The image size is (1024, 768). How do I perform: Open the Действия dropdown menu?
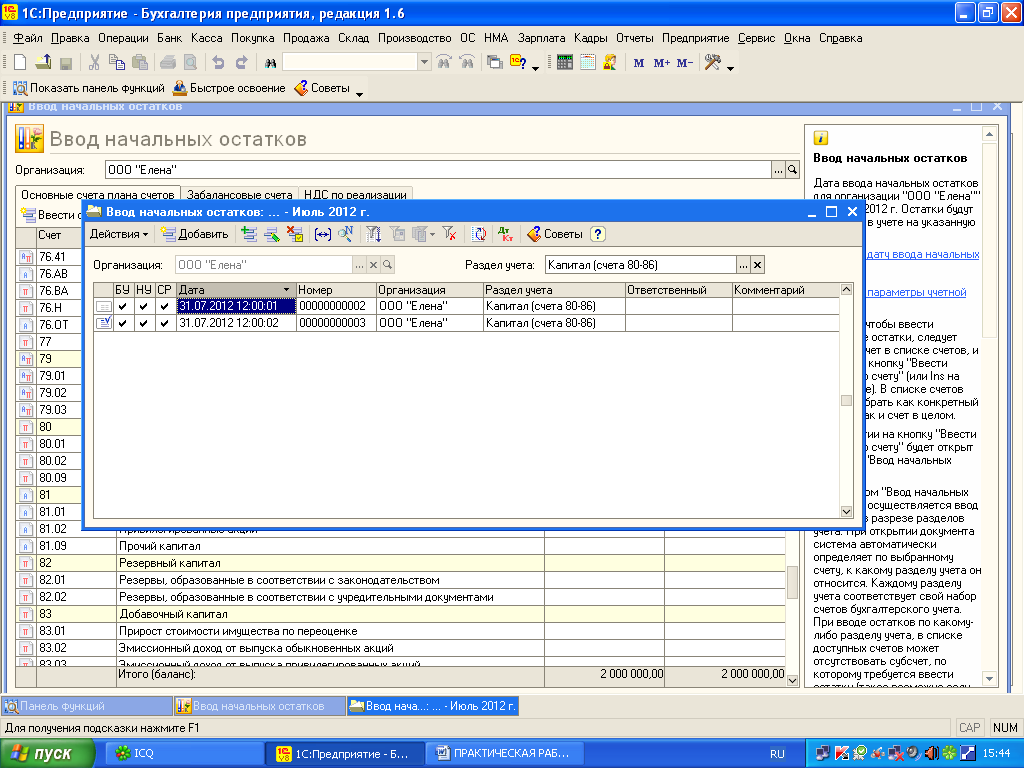click(119, 234)
